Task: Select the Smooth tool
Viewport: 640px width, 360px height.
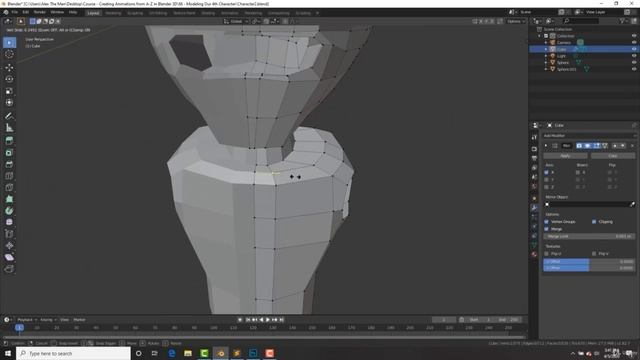Action: [9, 222]
